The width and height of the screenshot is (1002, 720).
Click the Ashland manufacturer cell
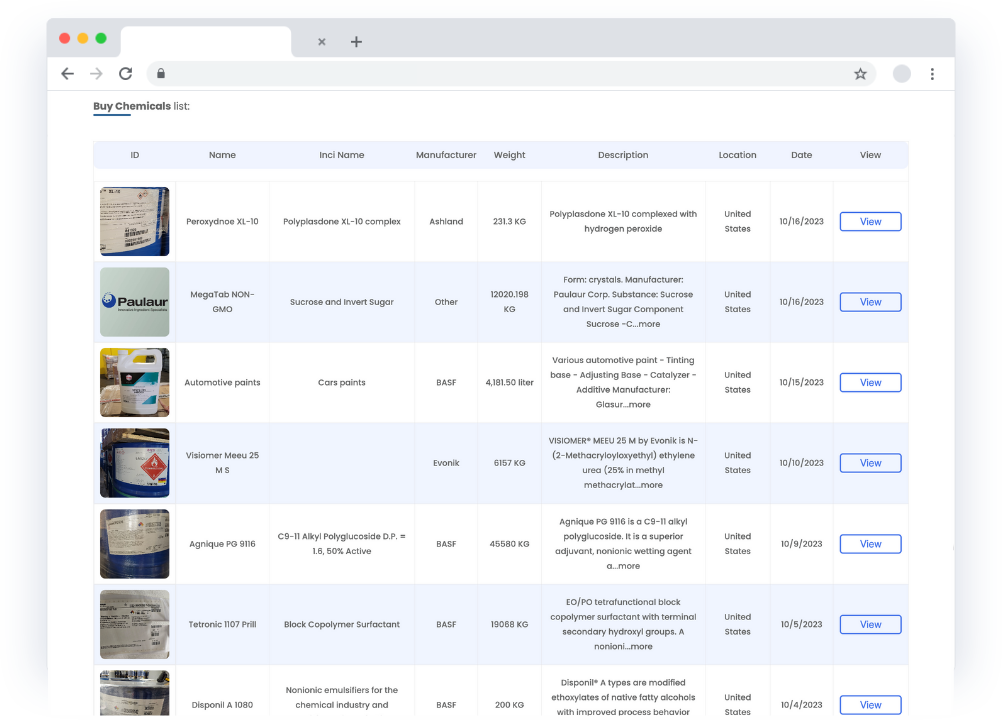coord(446,222)
